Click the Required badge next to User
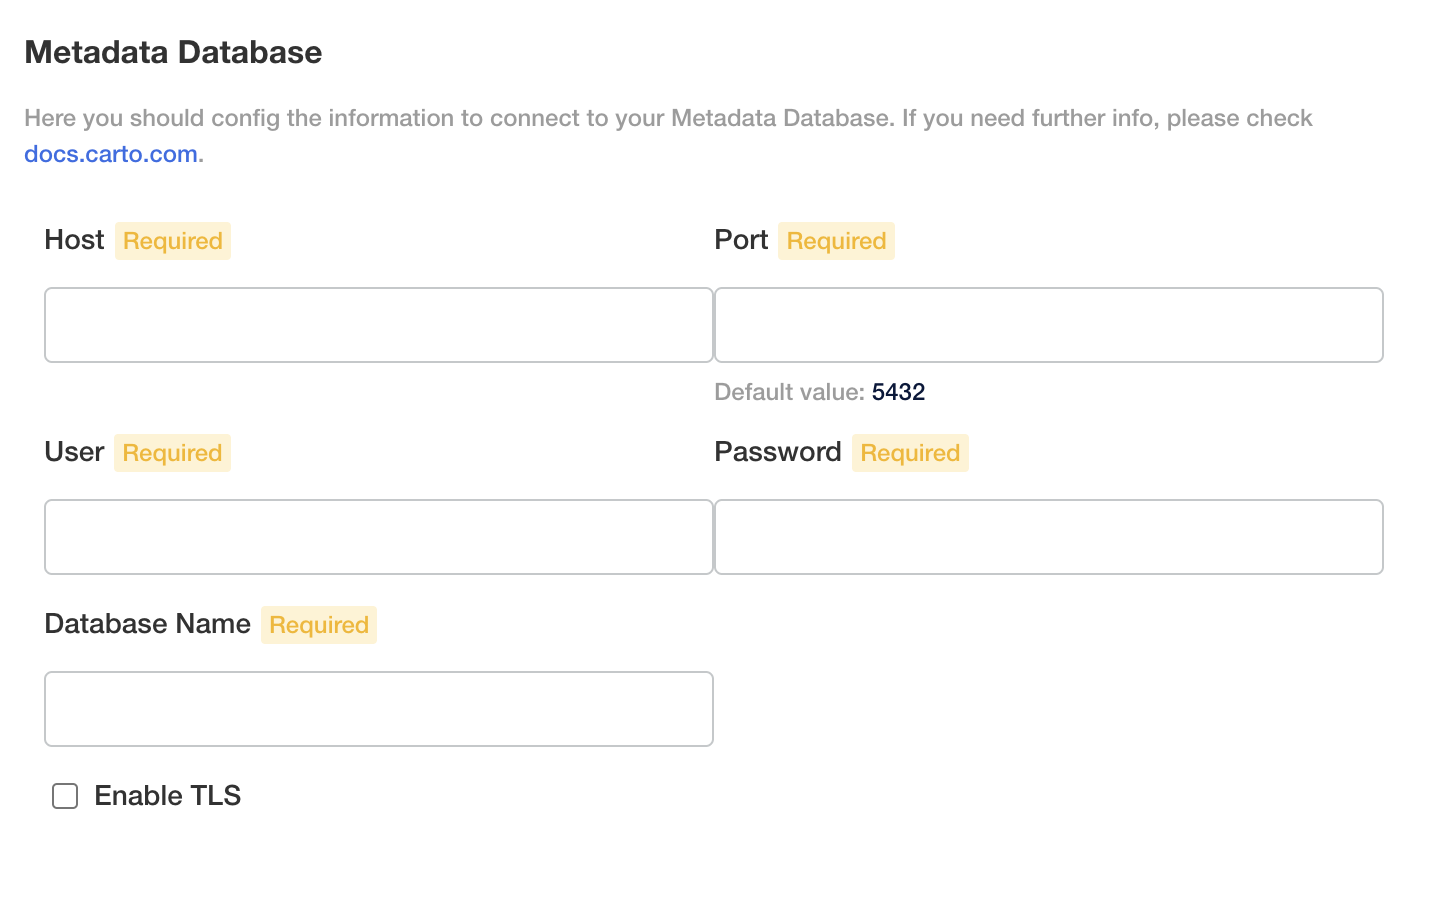This screenshot has height=914, width=1430. click(172, 453)
